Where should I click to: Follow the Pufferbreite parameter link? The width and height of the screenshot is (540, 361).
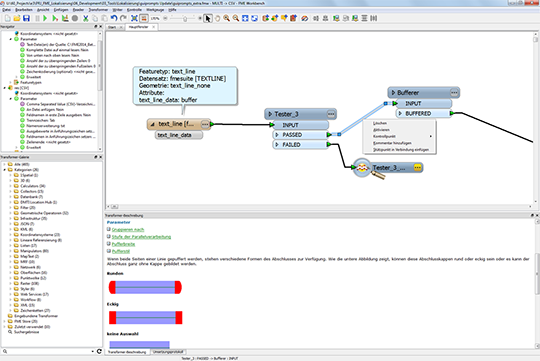123,244
